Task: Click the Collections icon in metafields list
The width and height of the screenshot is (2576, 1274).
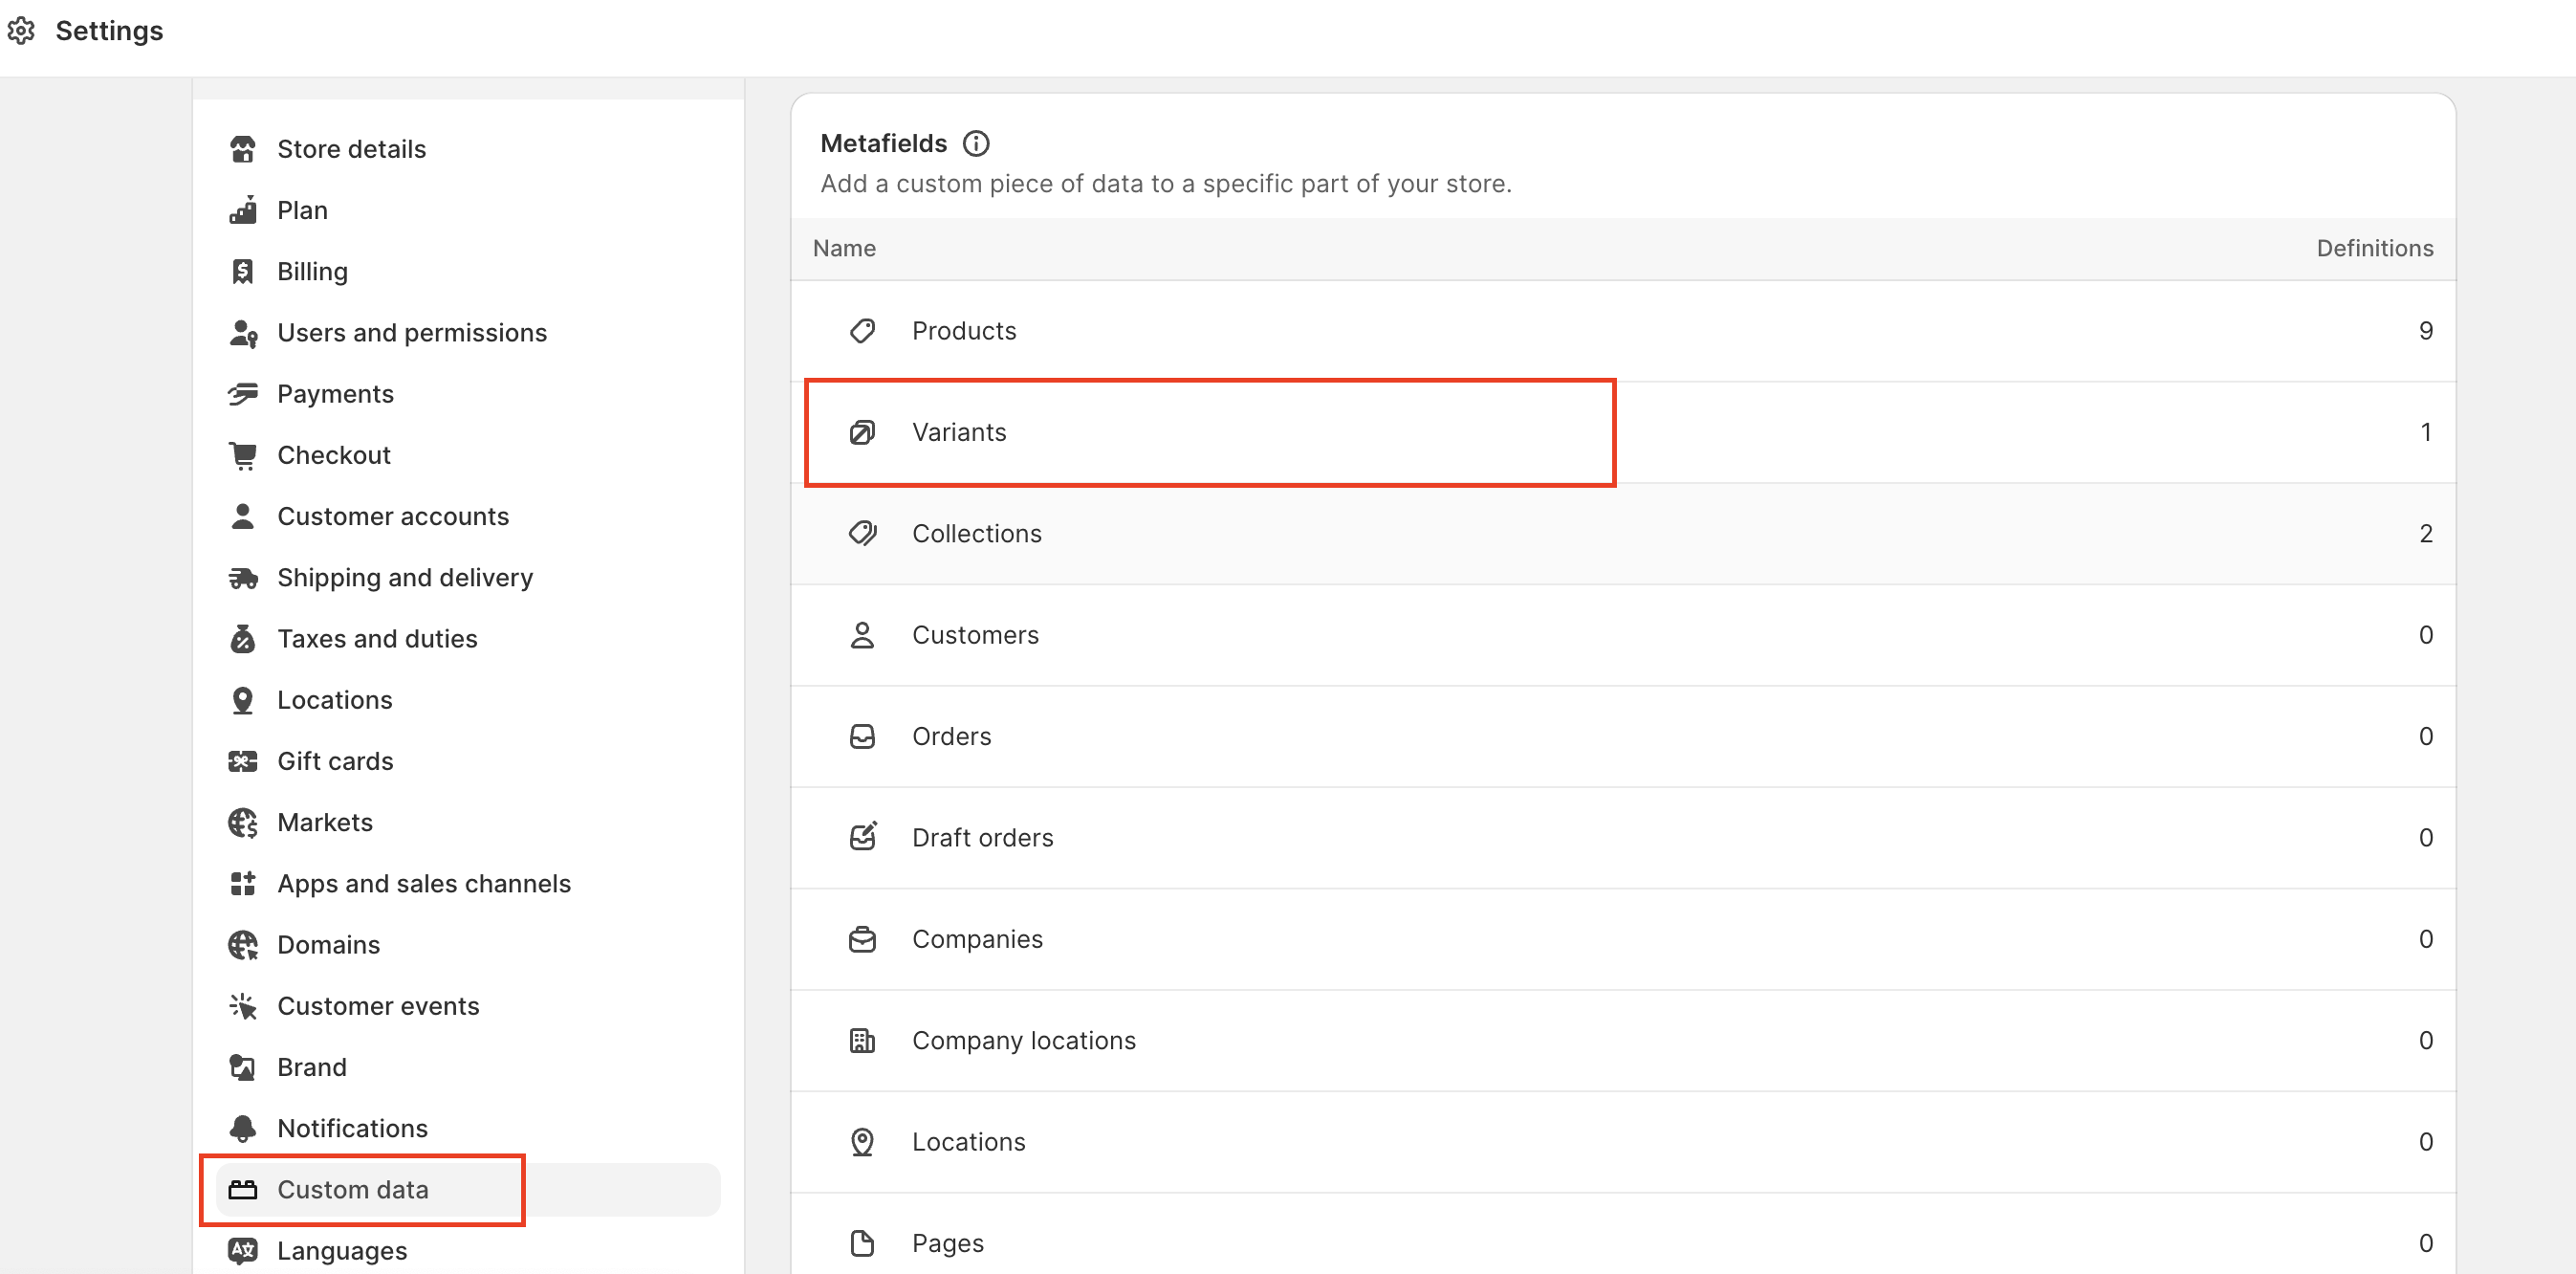Action: click(862, 534)
